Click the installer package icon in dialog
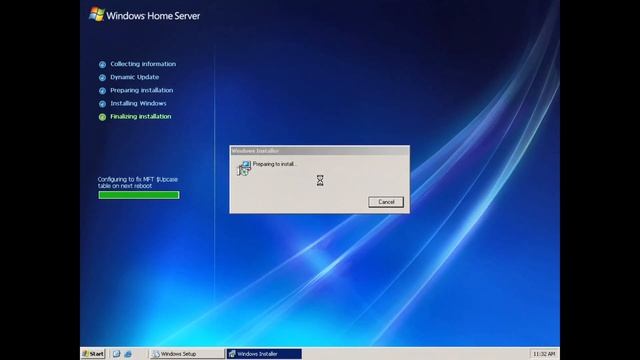The image size is (640, 360). tap(244, 168)
